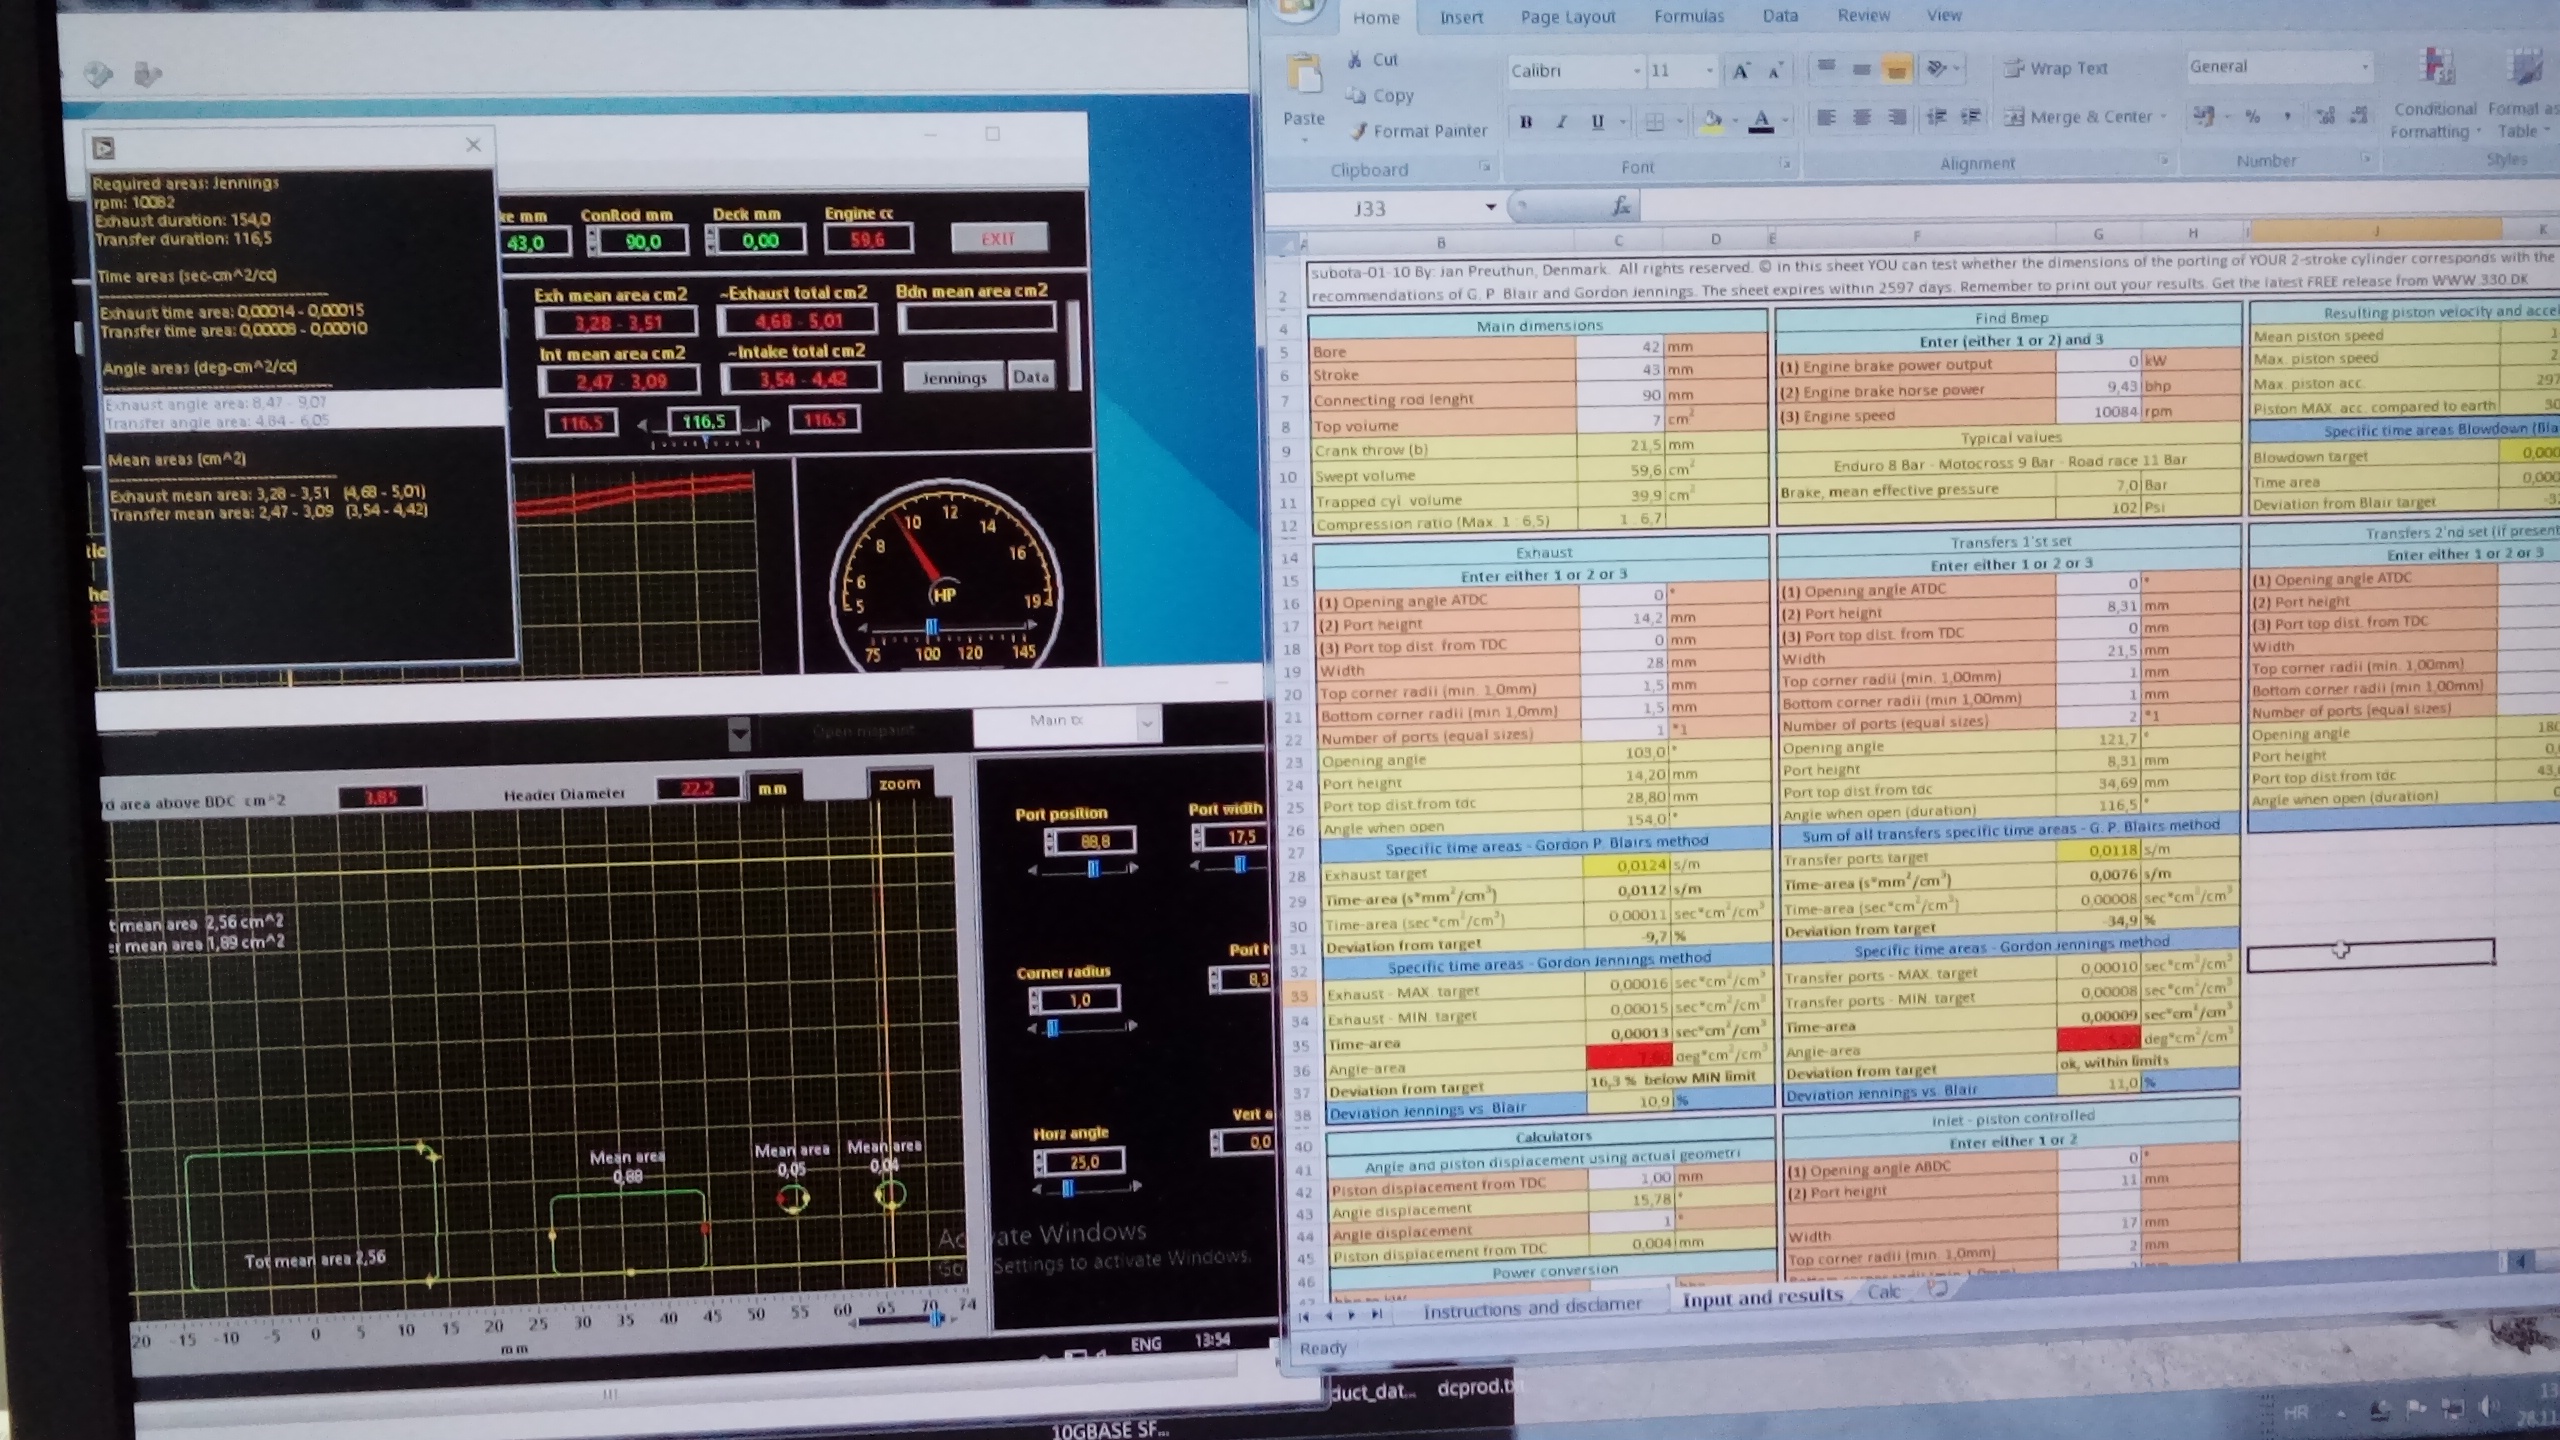
Task: Click the Center text alignment icon
Action: [1861, 118]
